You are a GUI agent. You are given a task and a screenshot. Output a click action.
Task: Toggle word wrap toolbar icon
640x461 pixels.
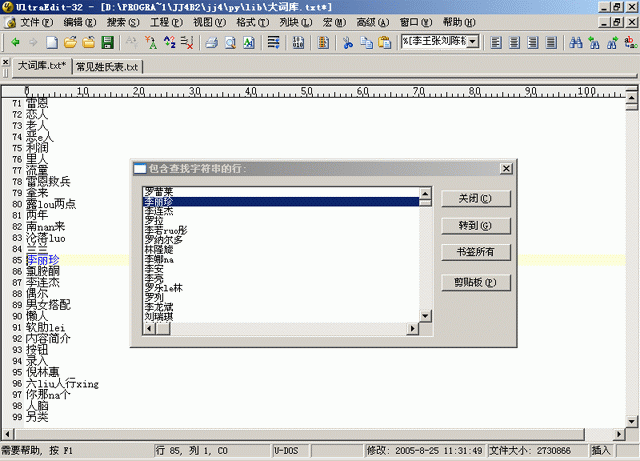pyautogui.click(x=273, y=42)
